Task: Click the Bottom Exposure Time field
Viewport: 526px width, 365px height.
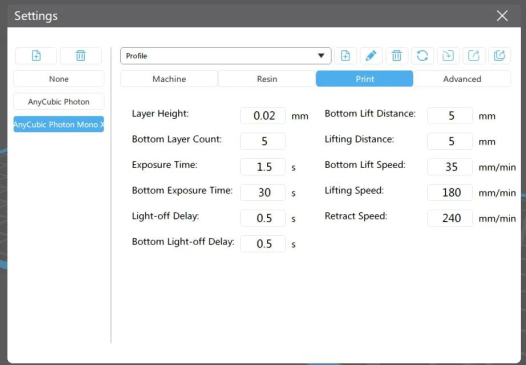Action: [x=263, y=192]
